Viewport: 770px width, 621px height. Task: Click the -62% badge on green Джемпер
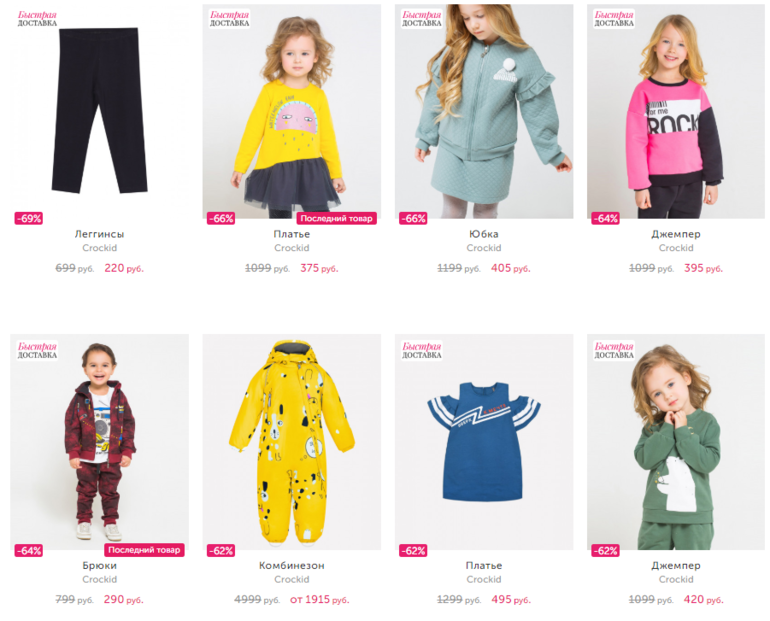(605, 551)
